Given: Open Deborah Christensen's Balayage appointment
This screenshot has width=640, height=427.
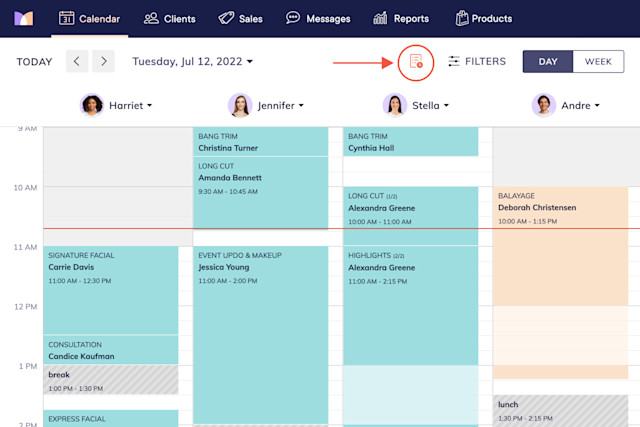Looking at the screenshot, I should (560, 282).
